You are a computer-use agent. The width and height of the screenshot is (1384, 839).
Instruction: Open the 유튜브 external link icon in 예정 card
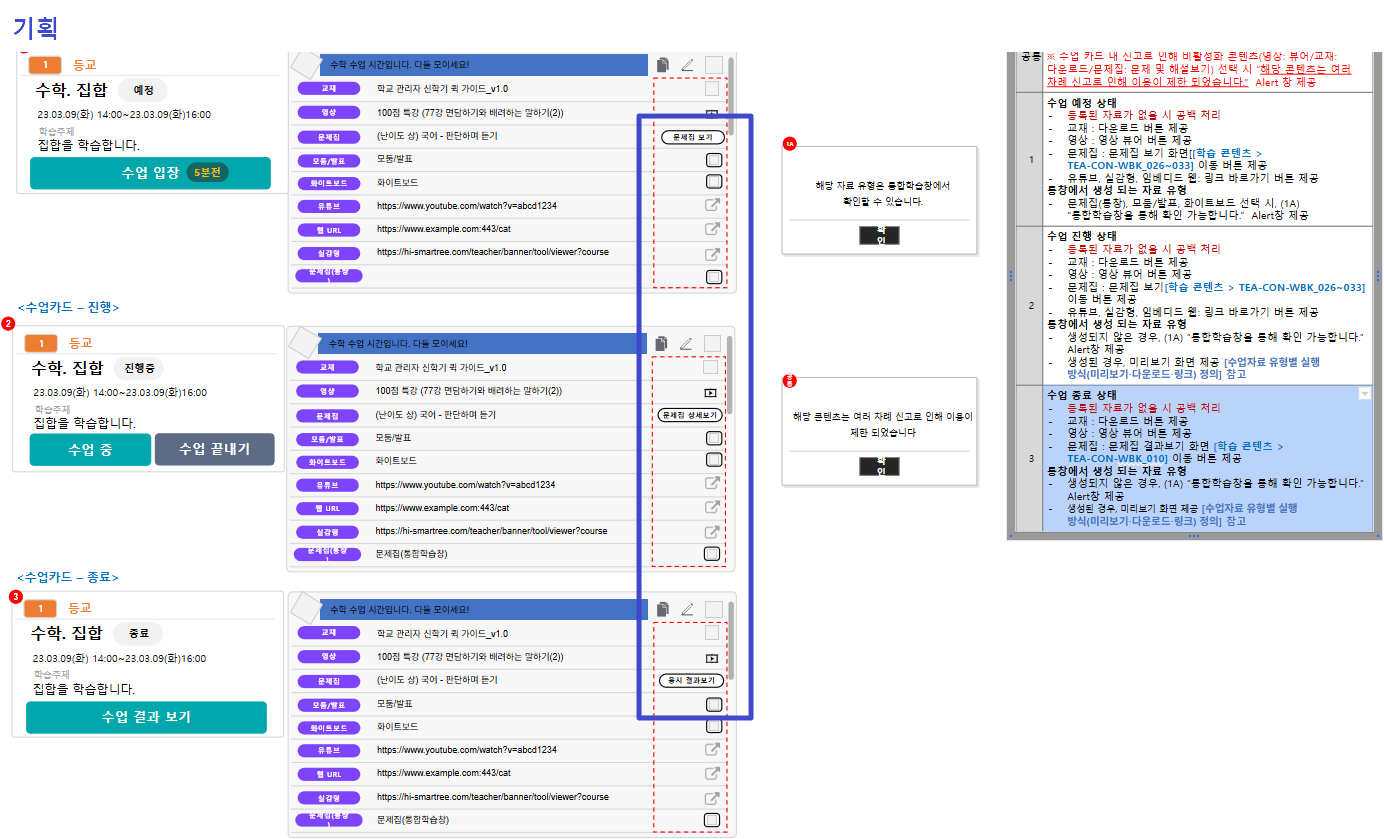[x=713, y=205]
